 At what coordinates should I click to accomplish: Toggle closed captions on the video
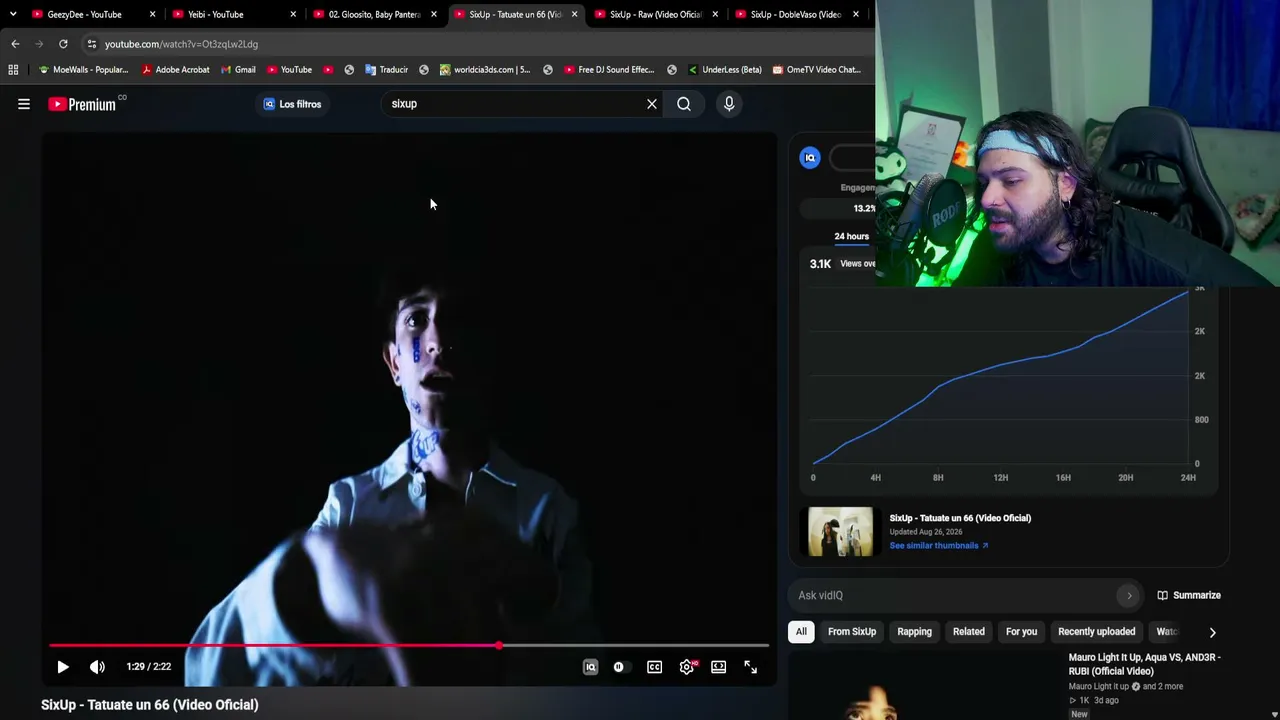point(654,667)
